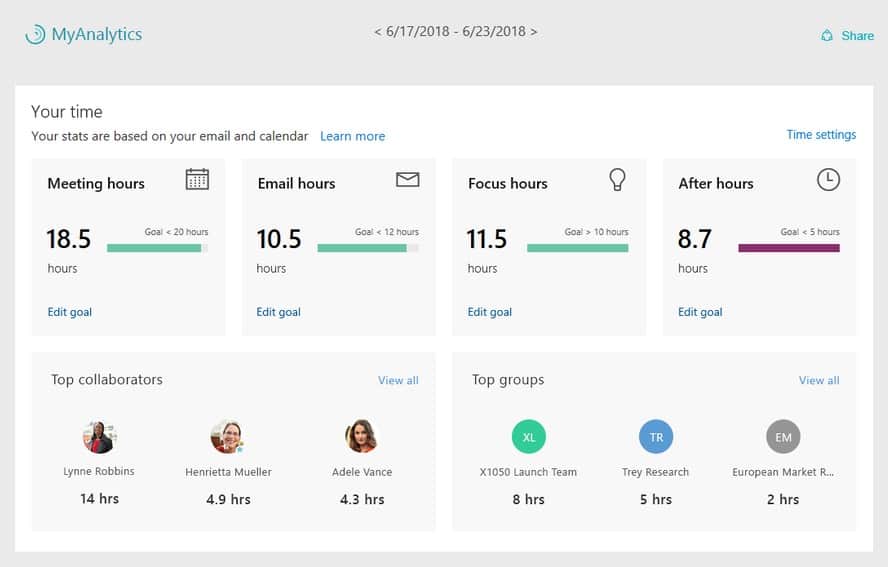
Task: Select Lynne Robbins profile photo
Action: point(99,437)
